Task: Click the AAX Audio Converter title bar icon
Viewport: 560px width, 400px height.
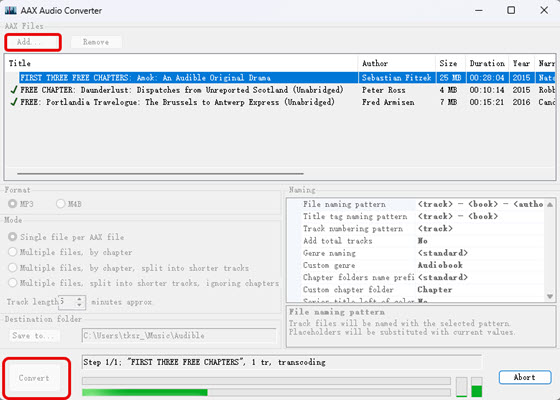Action: click(10, 10)
